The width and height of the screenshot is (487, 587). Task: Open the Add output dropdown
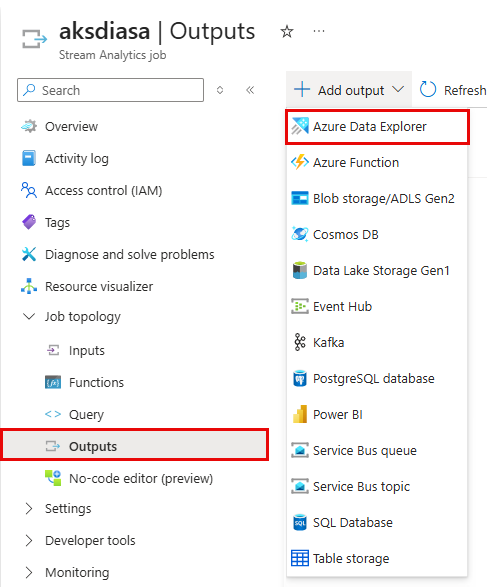349,90
